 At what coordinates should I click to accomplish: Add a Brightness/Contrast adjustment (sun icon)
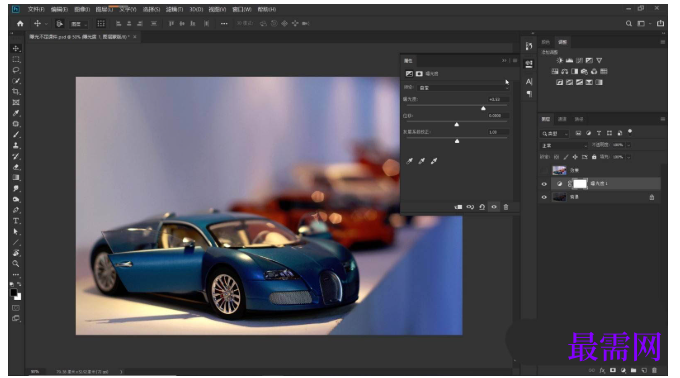pyautogui.click(x=559, y=61)
